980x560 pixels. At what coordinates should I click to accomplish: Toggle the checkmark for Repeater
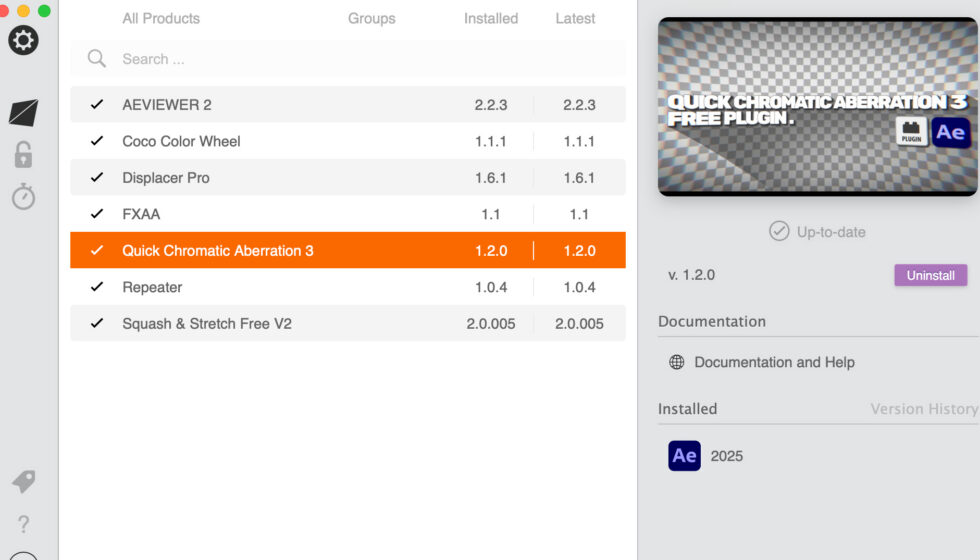point(97,287)
